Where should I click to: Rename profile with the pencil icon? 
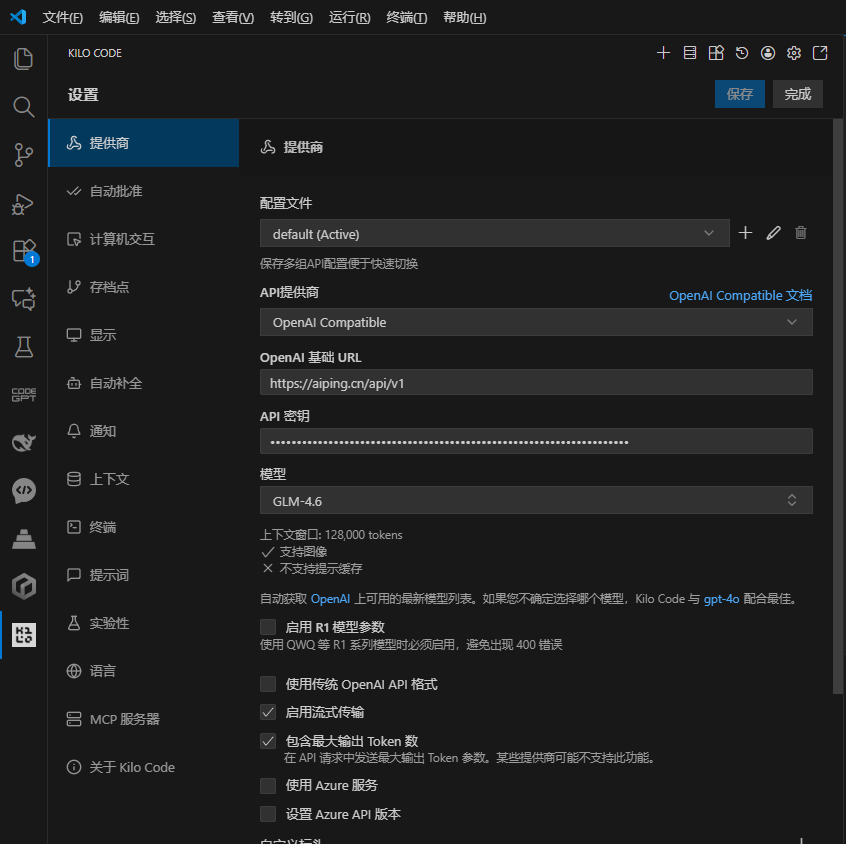coord(773,233)
